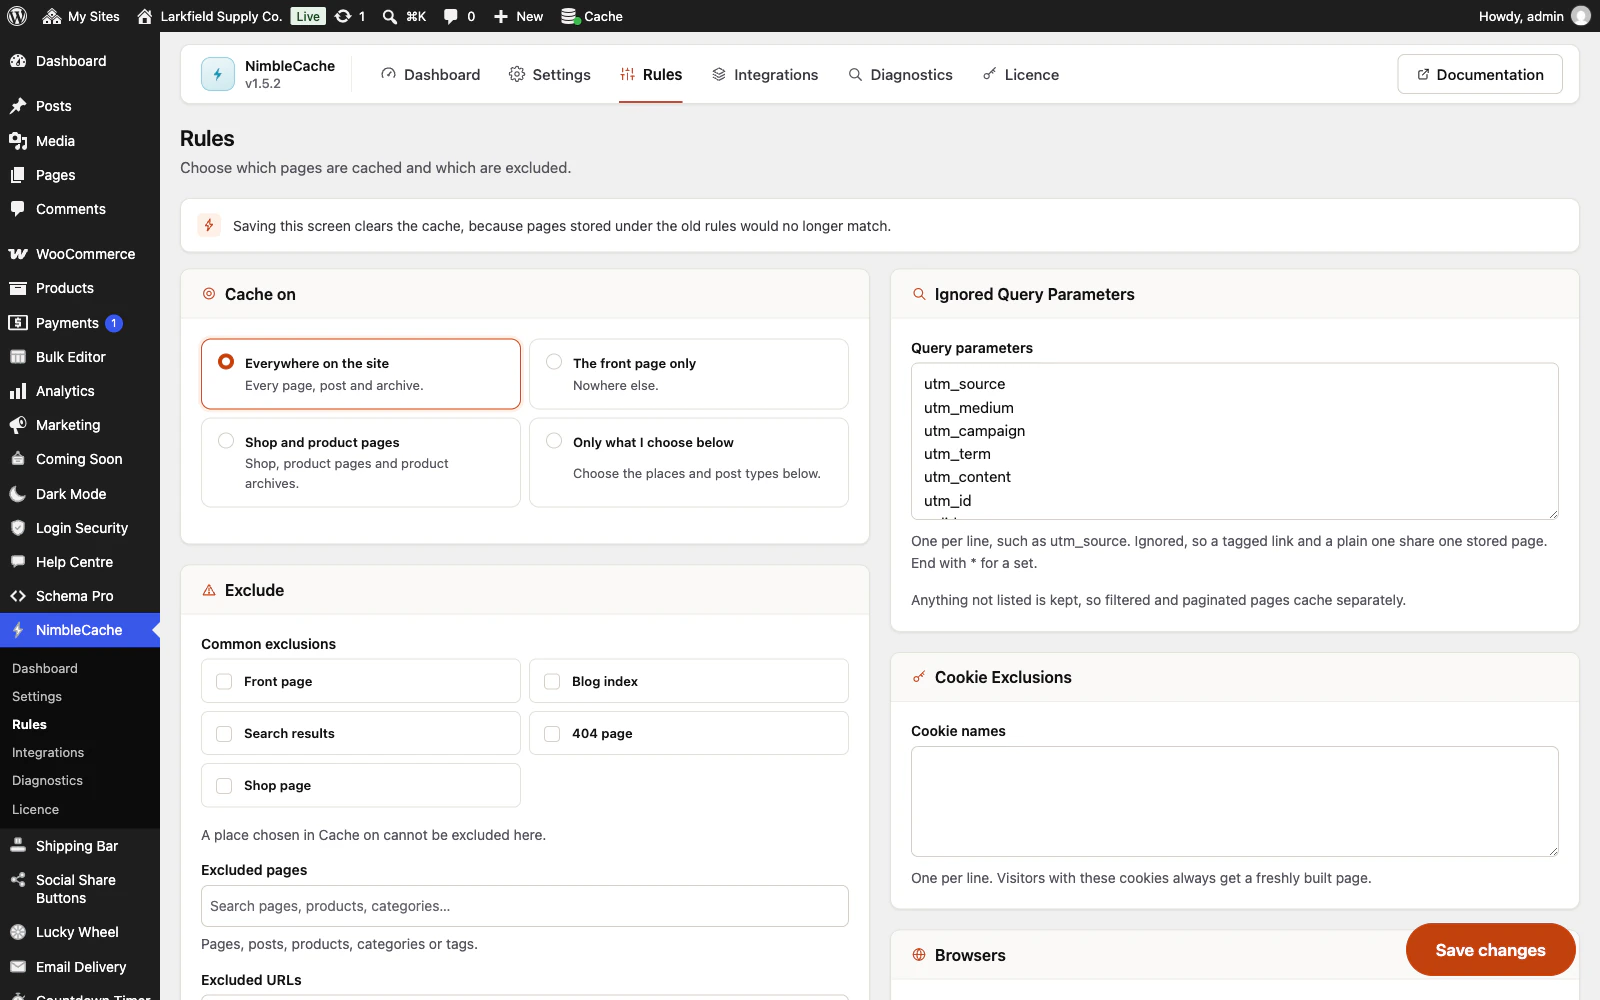Click the Excluded pages search field
This screenshot has width=1600, height=1000.
[x=525, y=906]
